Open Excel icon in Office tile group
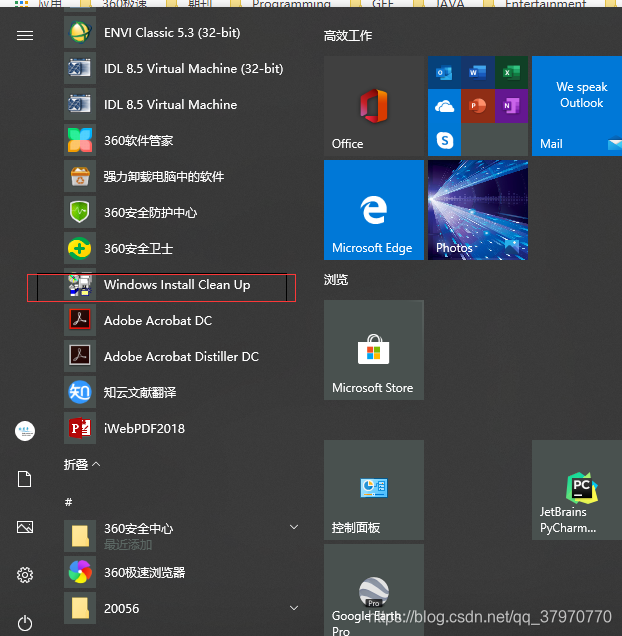 point(511,73)
